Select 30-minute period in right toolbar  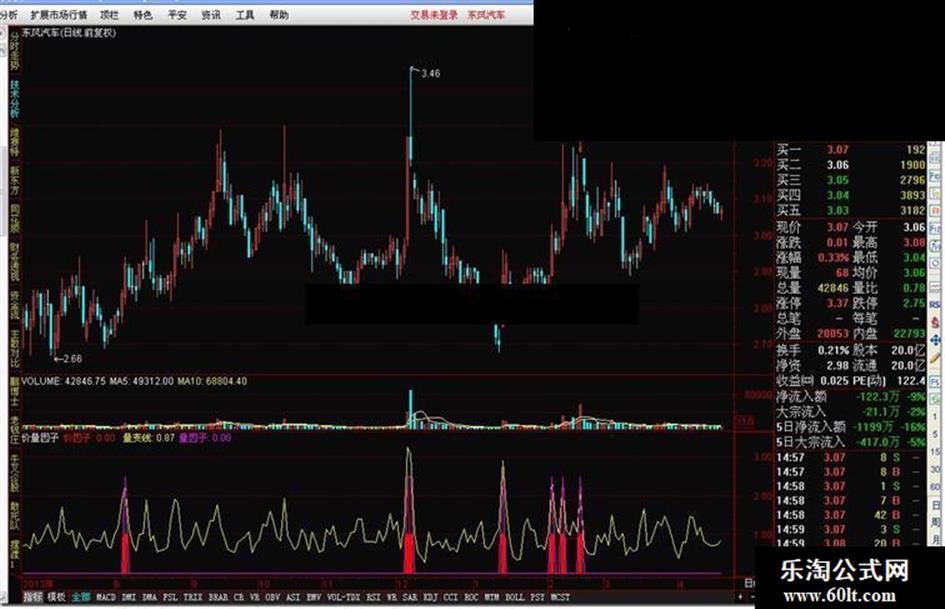tap(935, 469)
